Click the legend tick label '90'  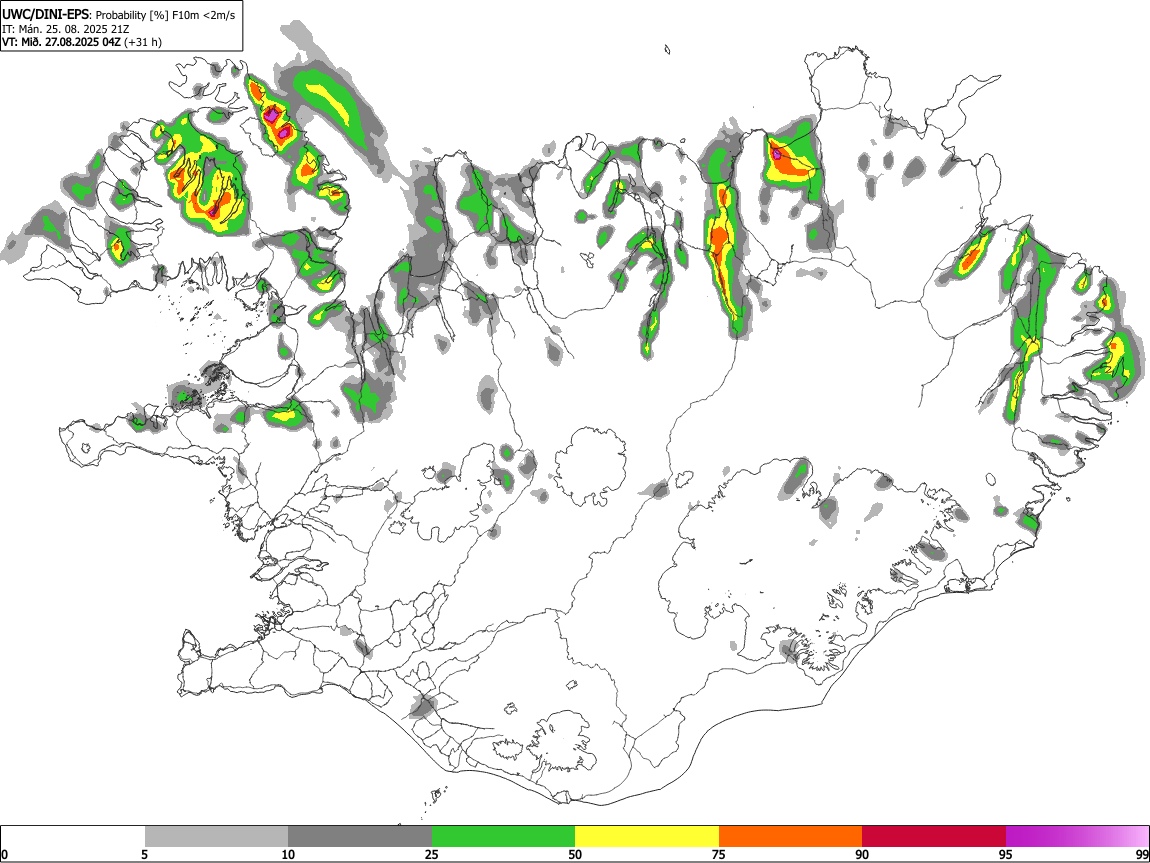click(862, 855)
